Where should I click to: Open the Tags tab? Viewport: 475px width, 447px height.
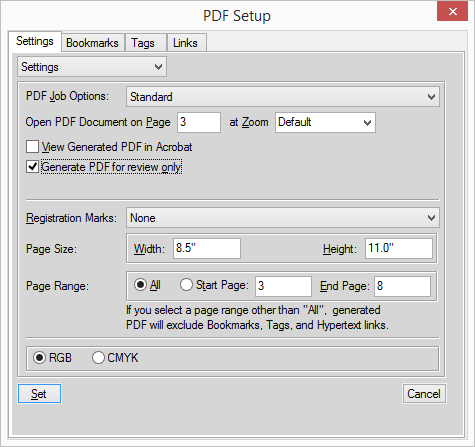pyautogui.click(x=145, y=43)
